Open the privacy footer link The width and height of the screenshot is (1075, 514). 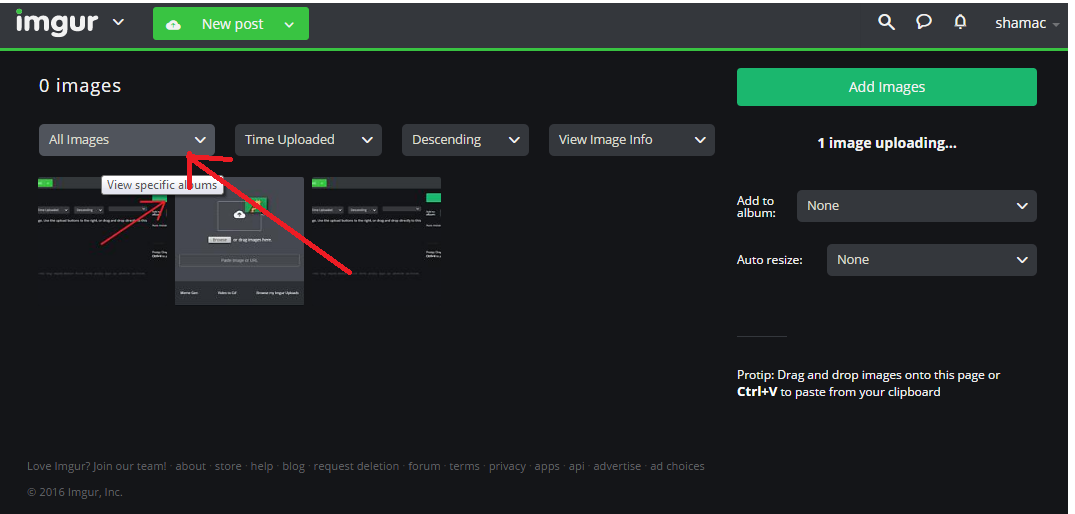pyautogui.click(x=507, y=466)
